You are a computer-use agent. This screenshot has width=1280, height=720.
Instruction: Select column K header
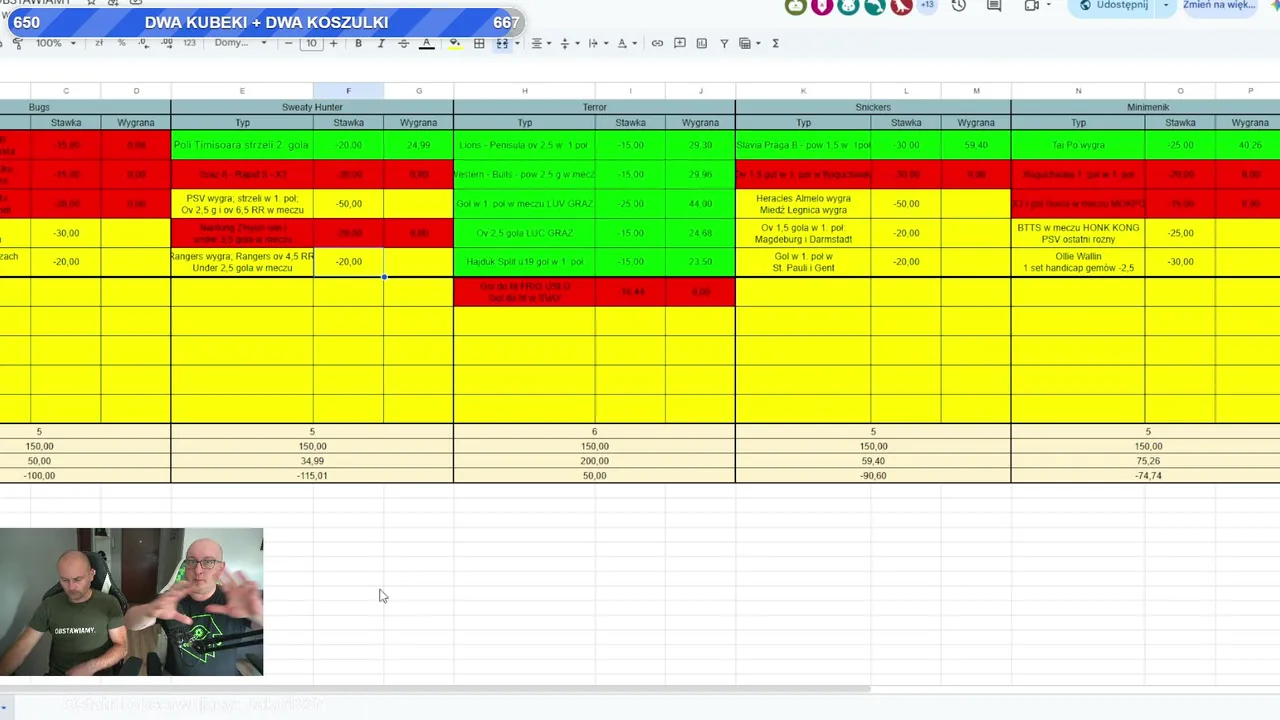click(x=803, y=91)
